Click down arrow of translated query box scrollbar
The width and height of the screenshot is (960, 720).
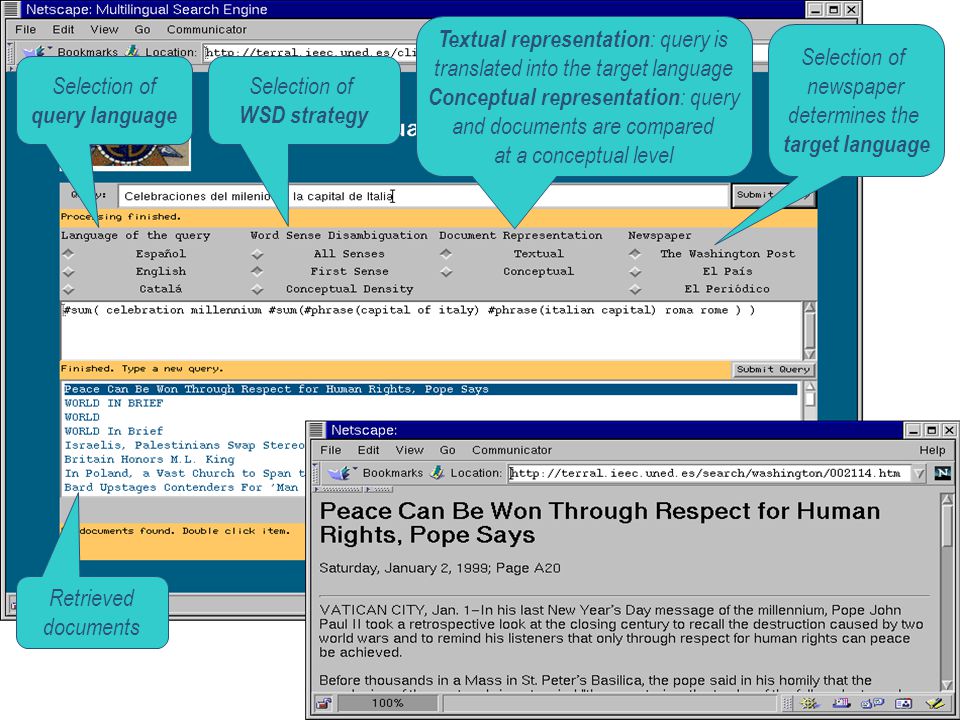[x=809, y=354]
